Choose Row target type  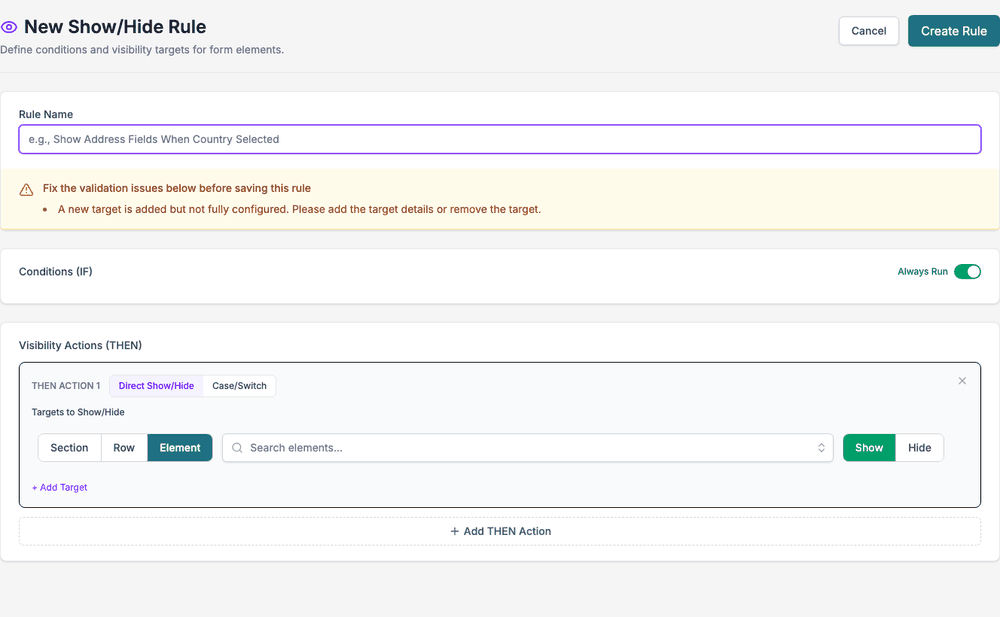[x=124, y=448]
